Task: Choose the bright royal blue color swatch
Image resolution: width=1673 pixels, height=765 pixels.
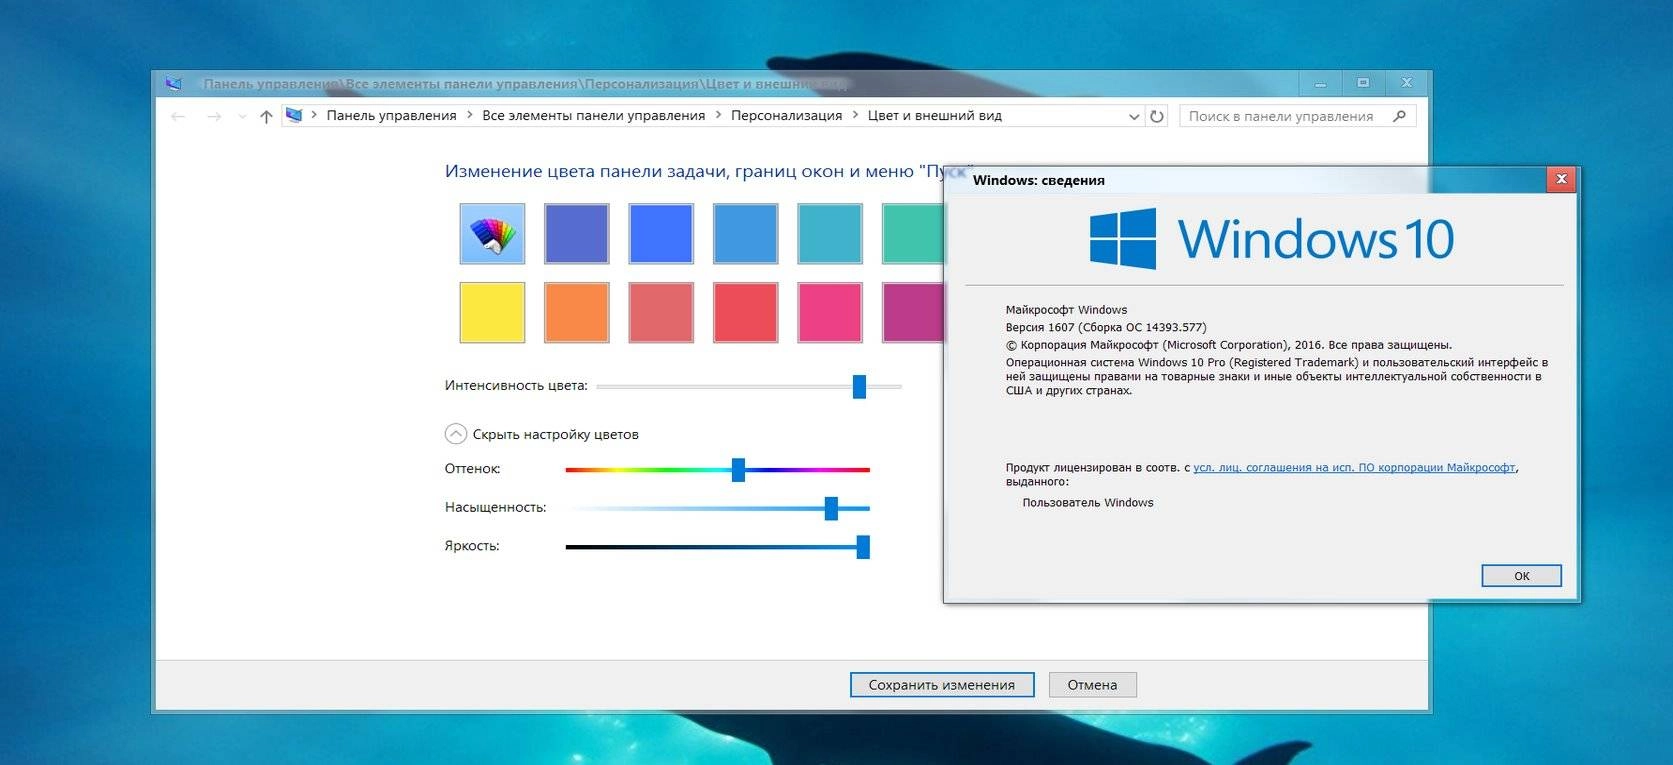Action: tap(661, 233)
